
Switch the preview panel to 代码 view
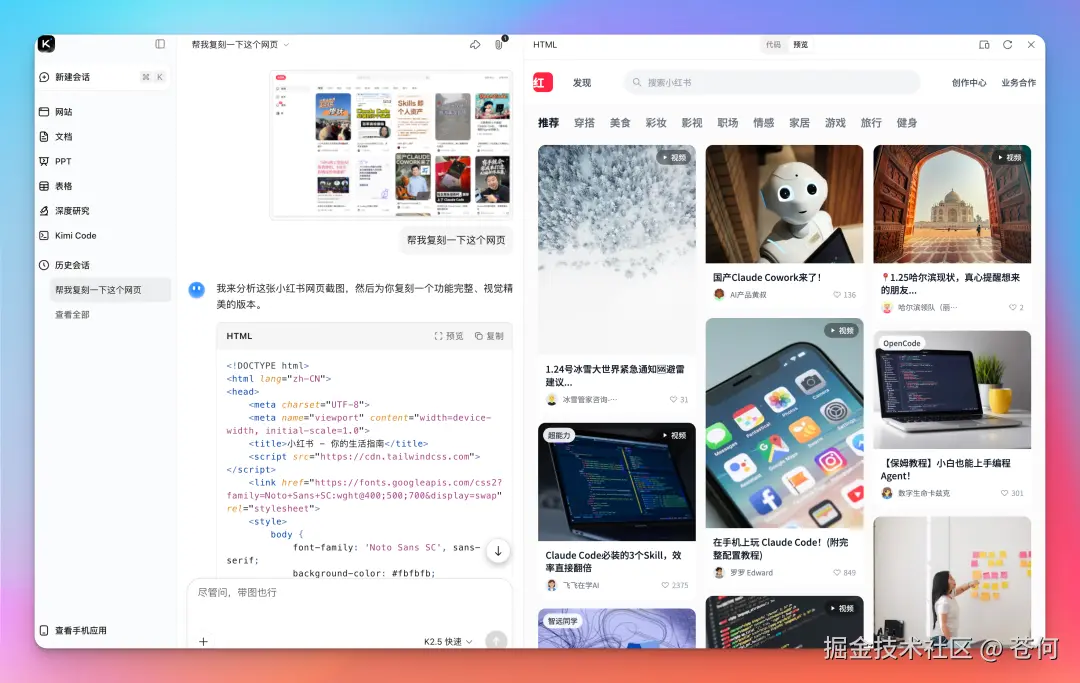tap(773, 44)
